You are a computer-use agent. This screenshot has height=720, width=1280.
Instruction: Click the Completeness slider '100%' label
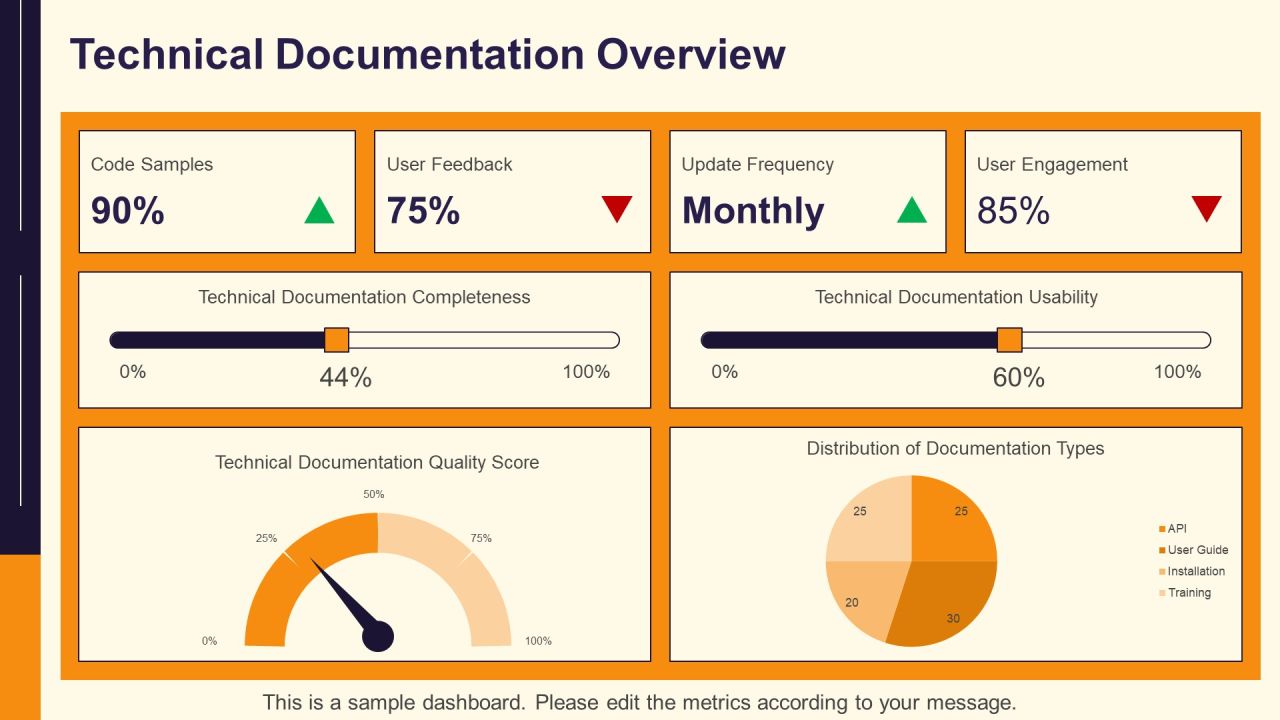pyautogui.click(x=586, y=372)
